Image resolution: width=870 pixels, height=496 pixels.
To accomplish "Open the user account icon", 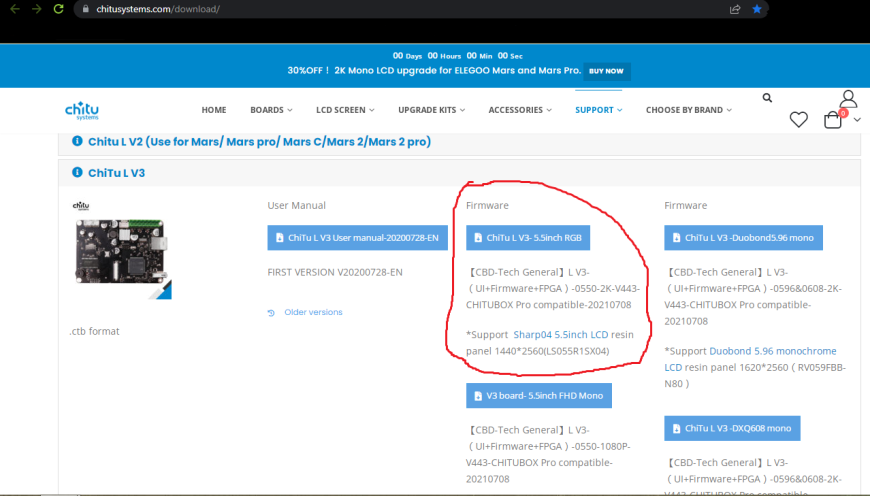I will [848, 99].
